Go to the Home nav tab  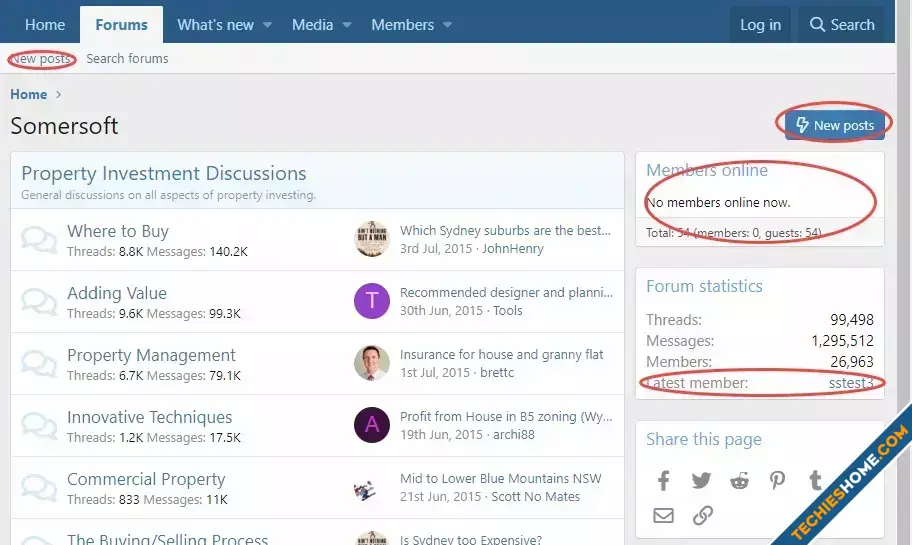(x=45, y=25)
